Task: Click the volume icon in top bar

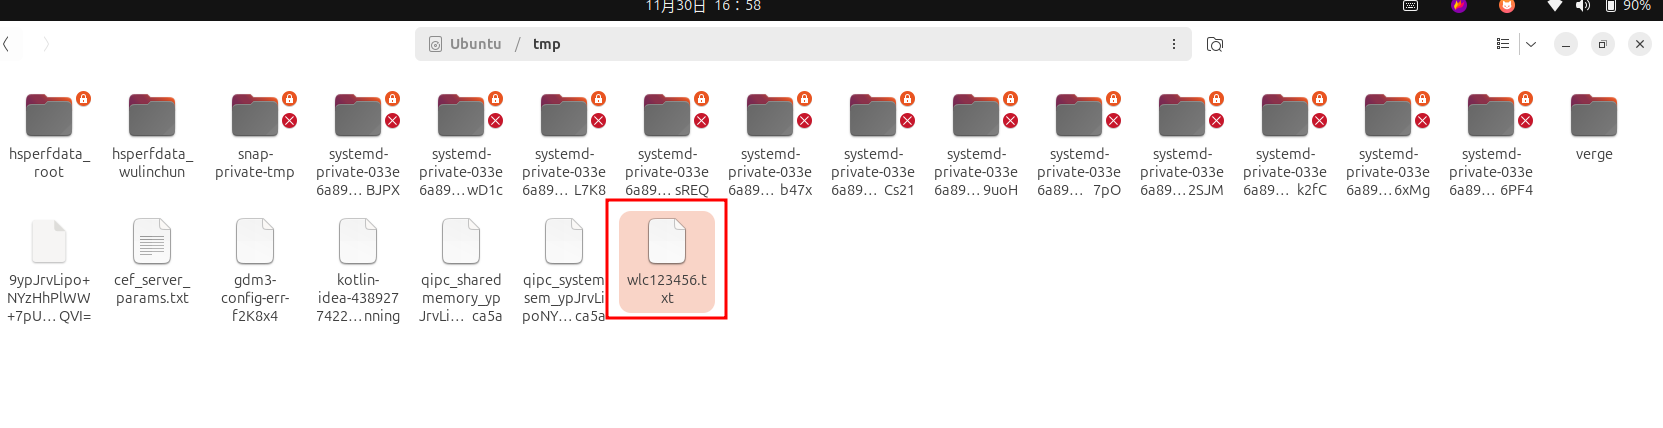Action: click(1582, 6)
